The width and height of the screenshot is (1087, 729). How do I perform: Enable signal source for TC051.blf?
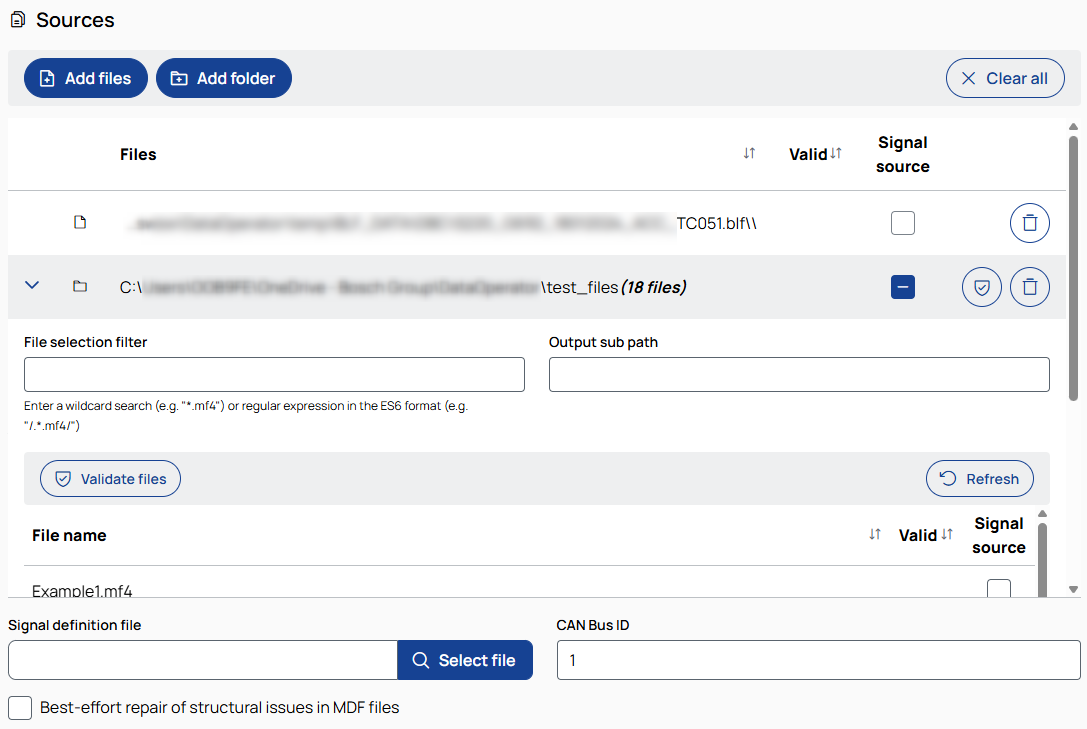[902, 223]
